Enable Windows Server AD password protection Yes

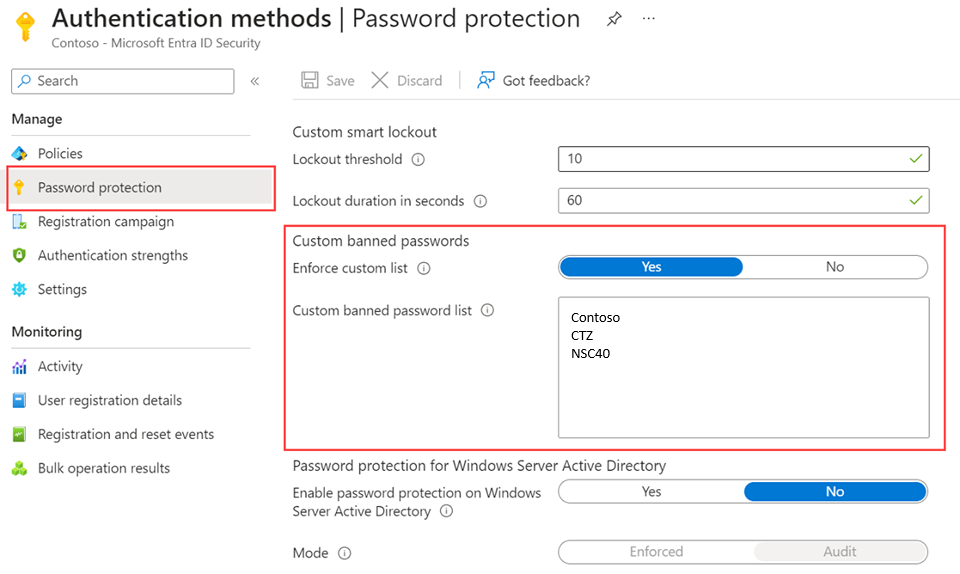pyautogui.click(x=651, y=492)
